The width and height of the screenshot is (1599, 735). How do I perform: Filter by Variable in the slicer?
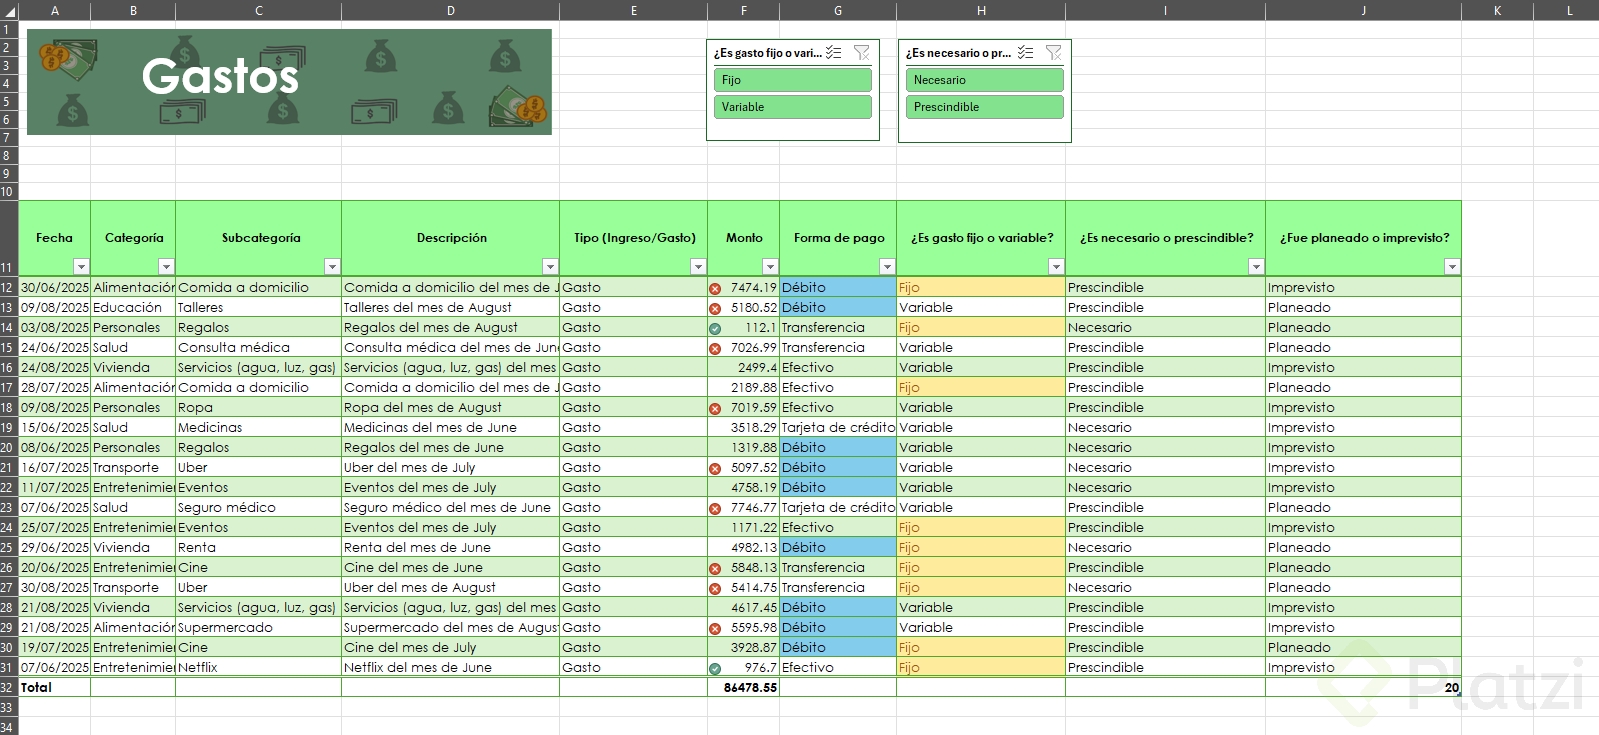pyautogui.click(x=792, y=107)
